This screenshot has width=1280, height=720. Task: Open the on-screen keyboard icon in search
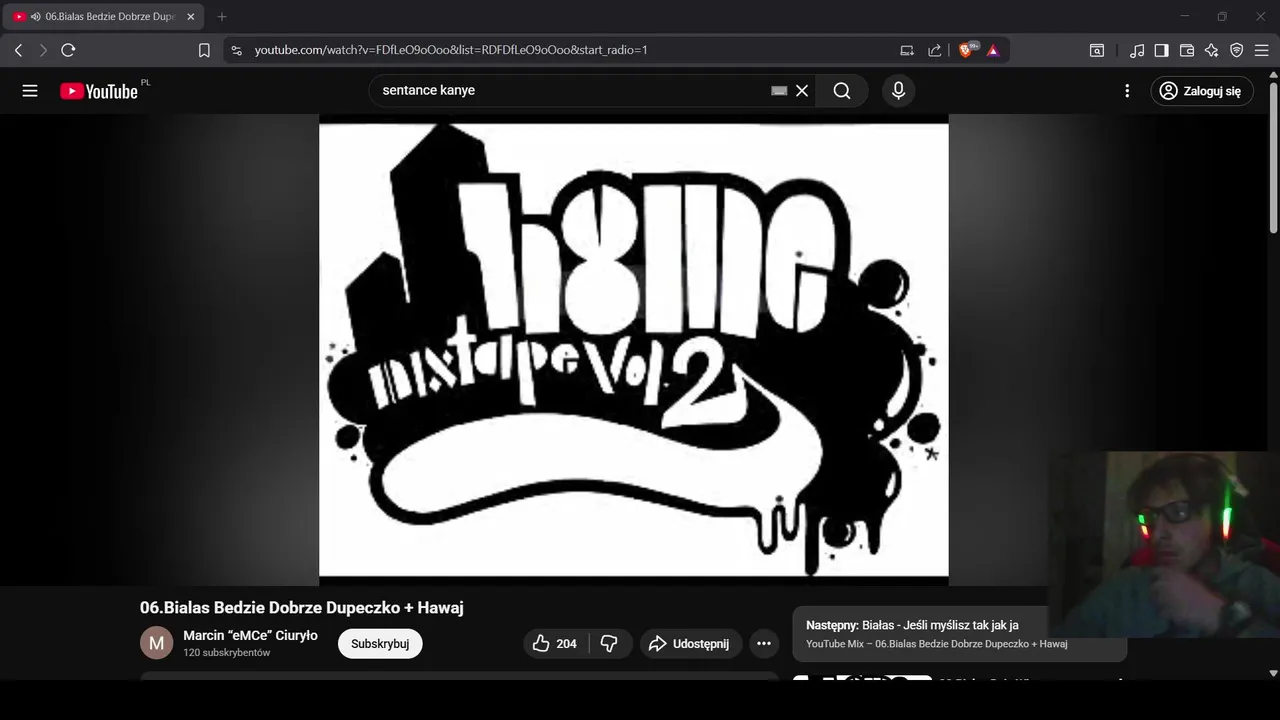tap(779, 91)
